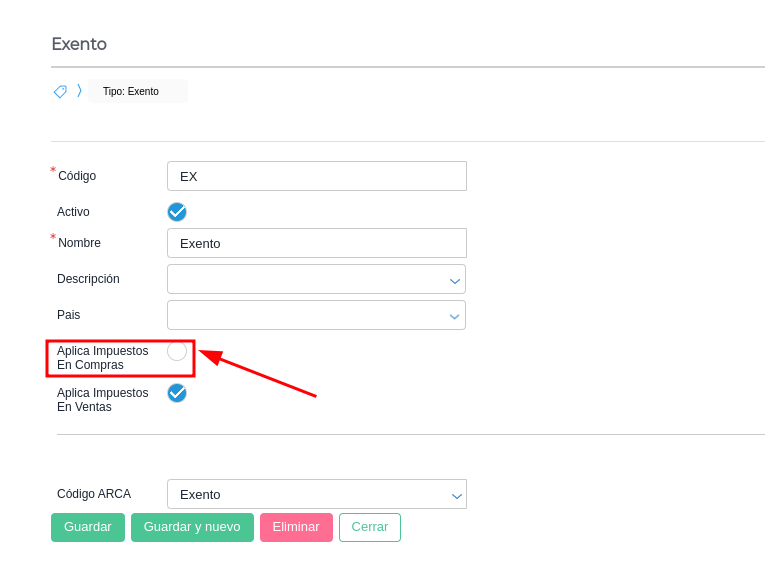Click the Código ARCA label text
Screen dimensions: 765x566
(x=94, y=494)
